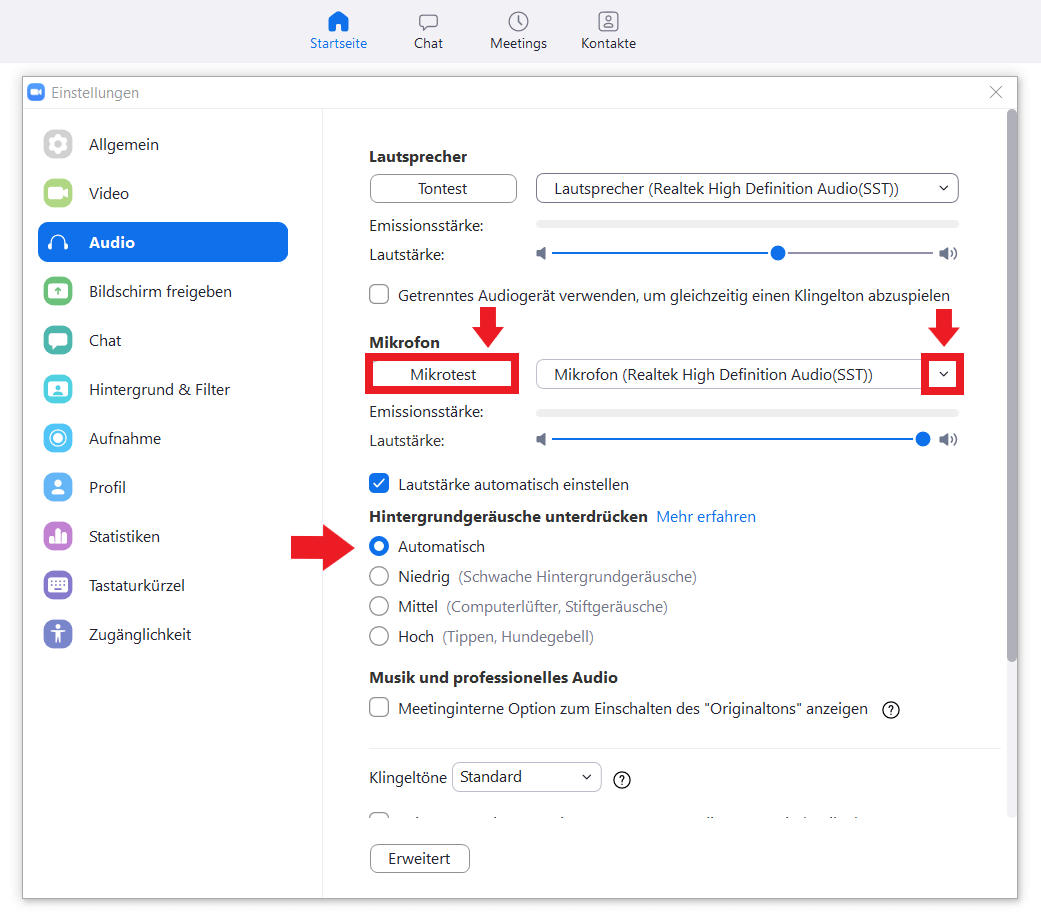The image size is (1041, 919).
Task: Click the Originalton help question mark icon
Action: (x=891, y=710)
